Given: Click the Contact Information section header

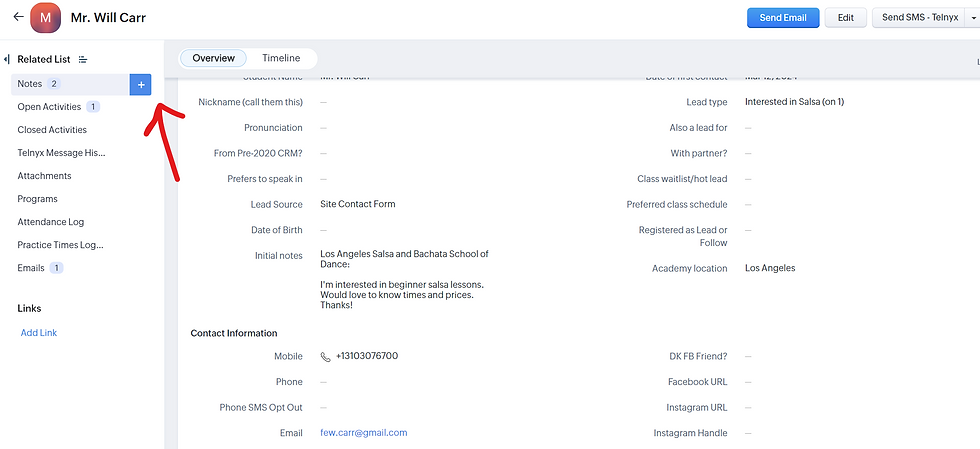Looking at the screenshot, I should pyautogui.click(x=234, y=333).
